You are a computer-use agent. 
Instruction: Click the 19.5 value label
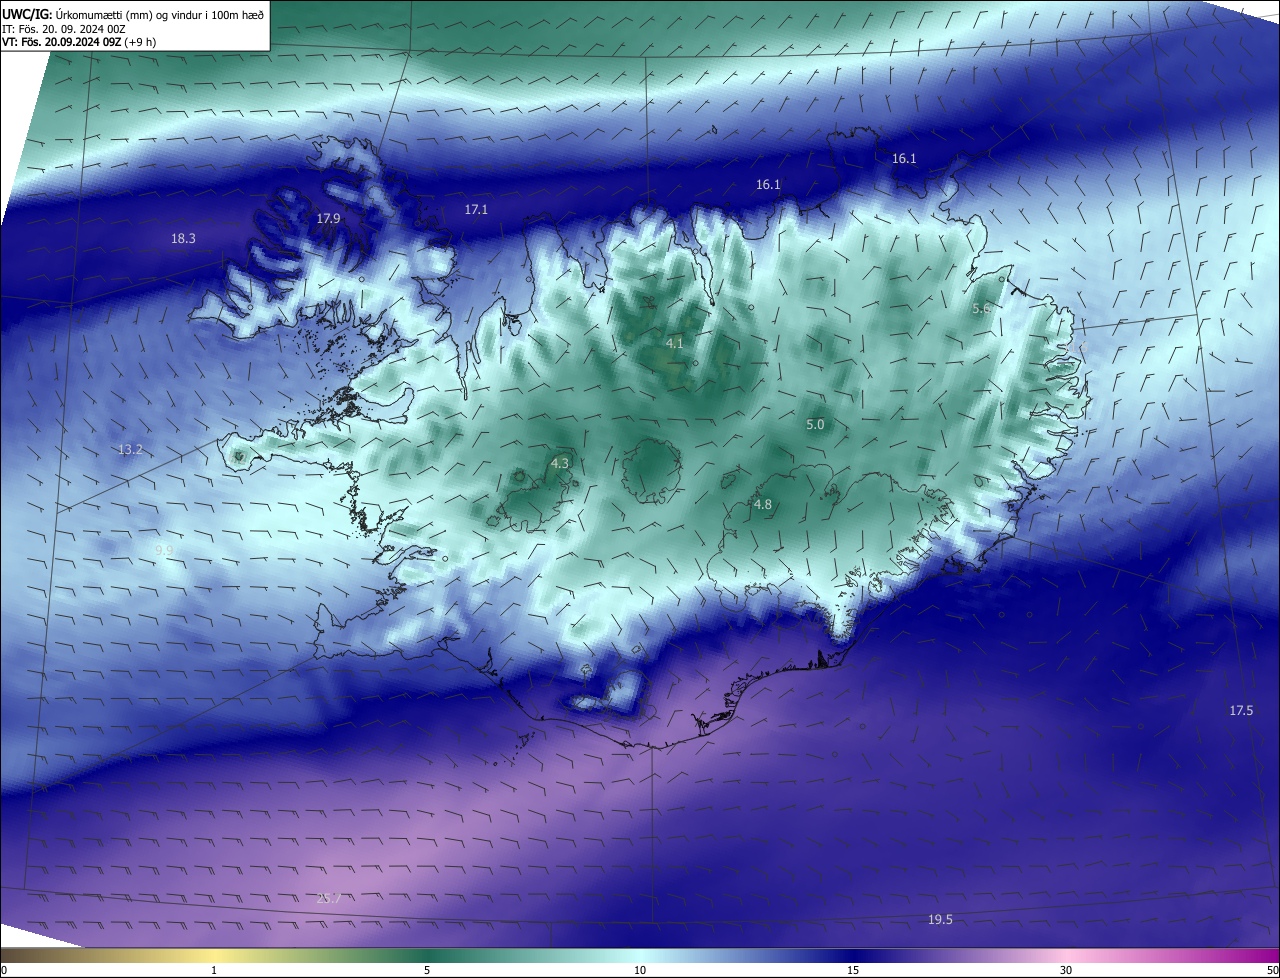940,919
